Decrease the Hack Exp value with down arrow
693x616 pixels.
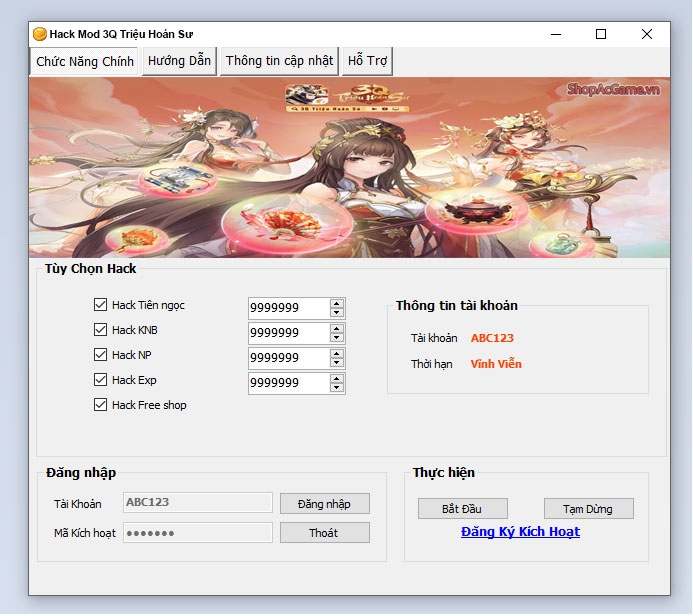(337, 388)
